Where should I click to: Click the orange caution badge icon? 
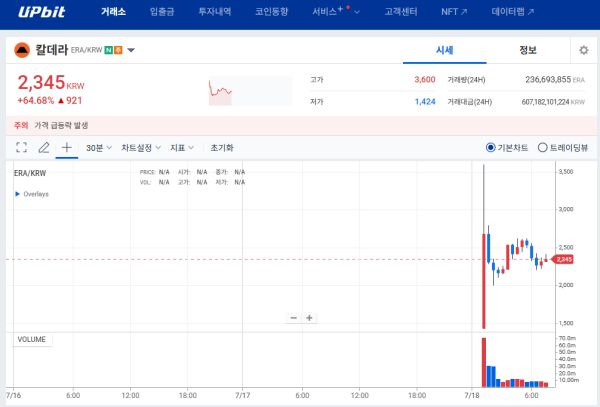(x=118, y=50)
